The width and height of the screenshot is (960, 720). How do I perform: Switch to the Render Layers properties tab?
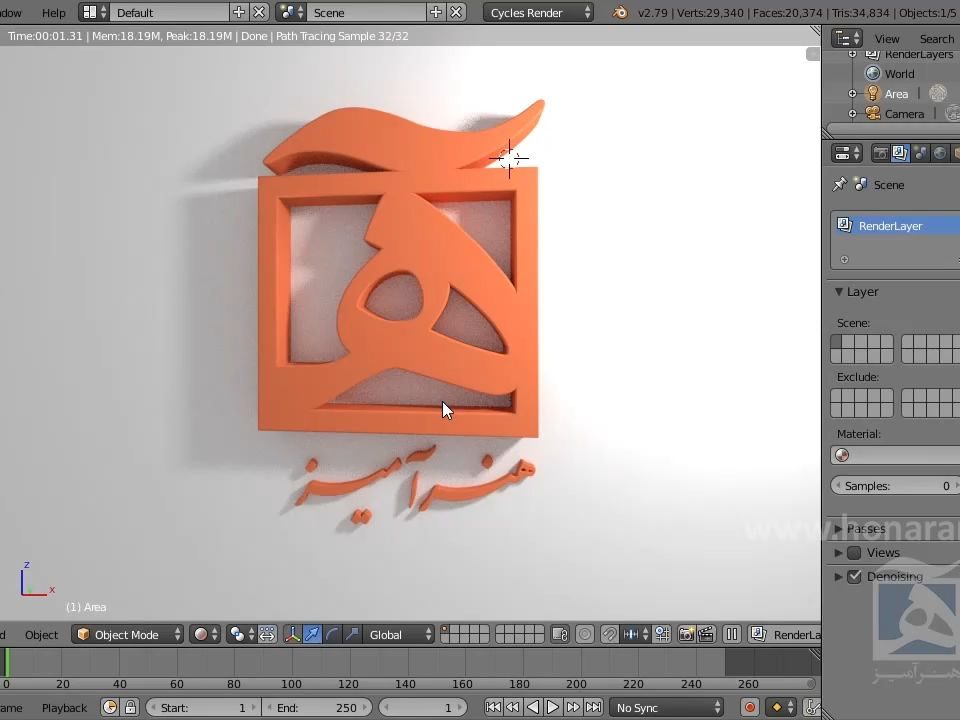pos(900,153)
